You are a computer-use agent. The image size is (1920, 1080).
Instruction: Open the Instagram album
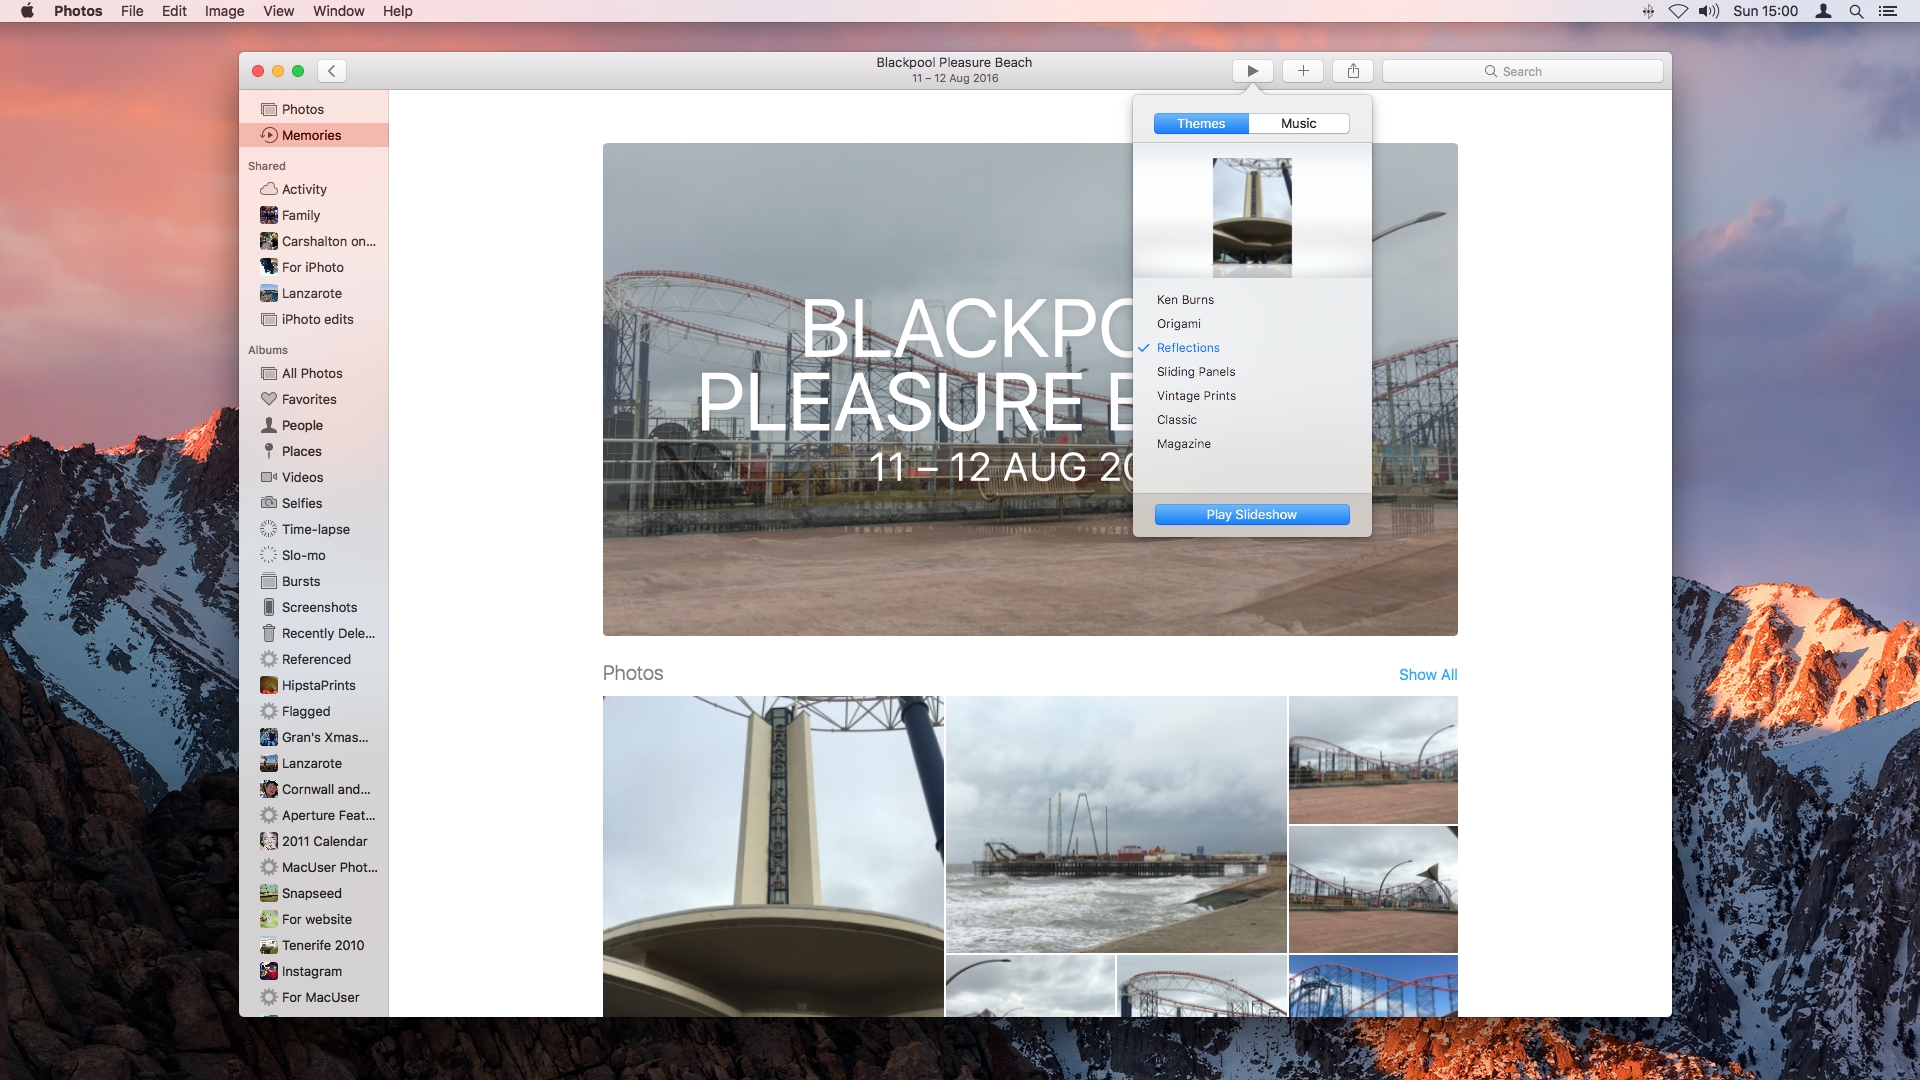pos(313,971)
